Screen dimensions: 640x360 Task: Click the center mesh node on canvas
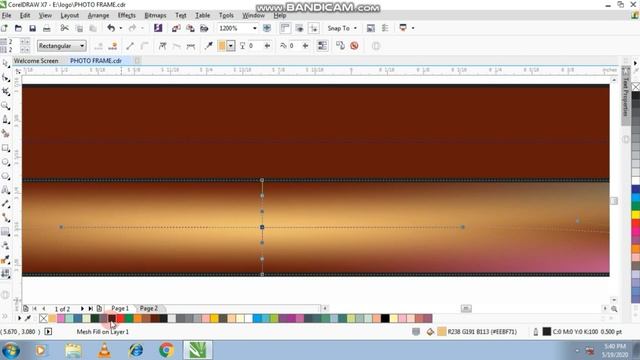point(262,227)
